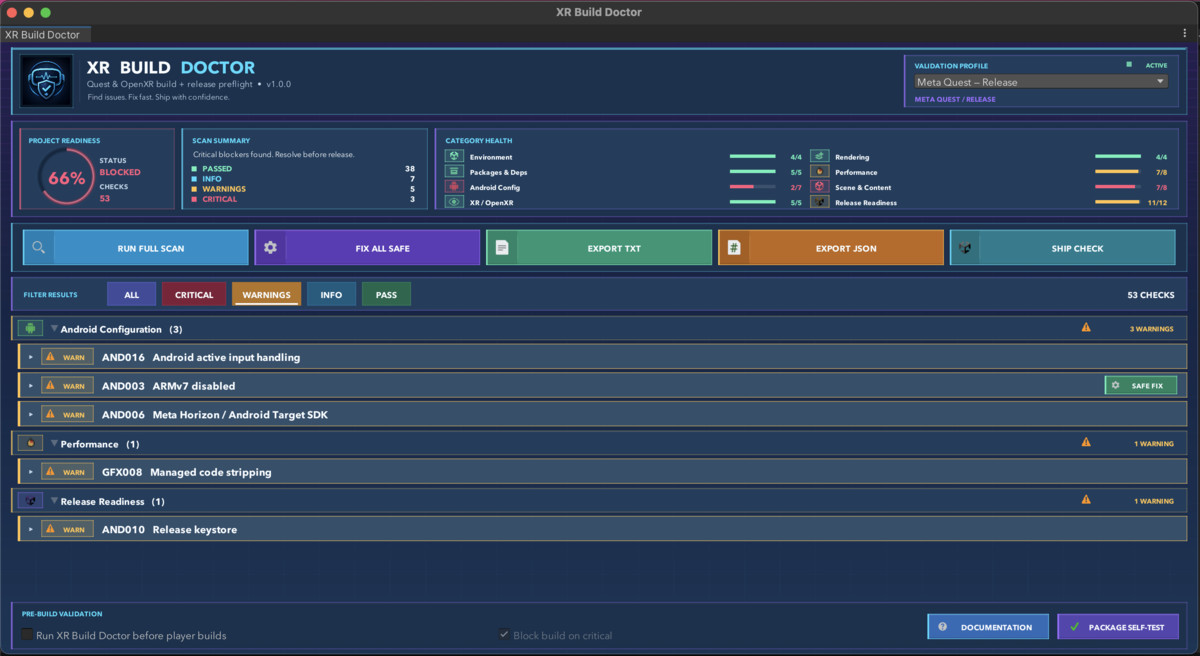Collapse the Release Readiness group

(55, 502)
